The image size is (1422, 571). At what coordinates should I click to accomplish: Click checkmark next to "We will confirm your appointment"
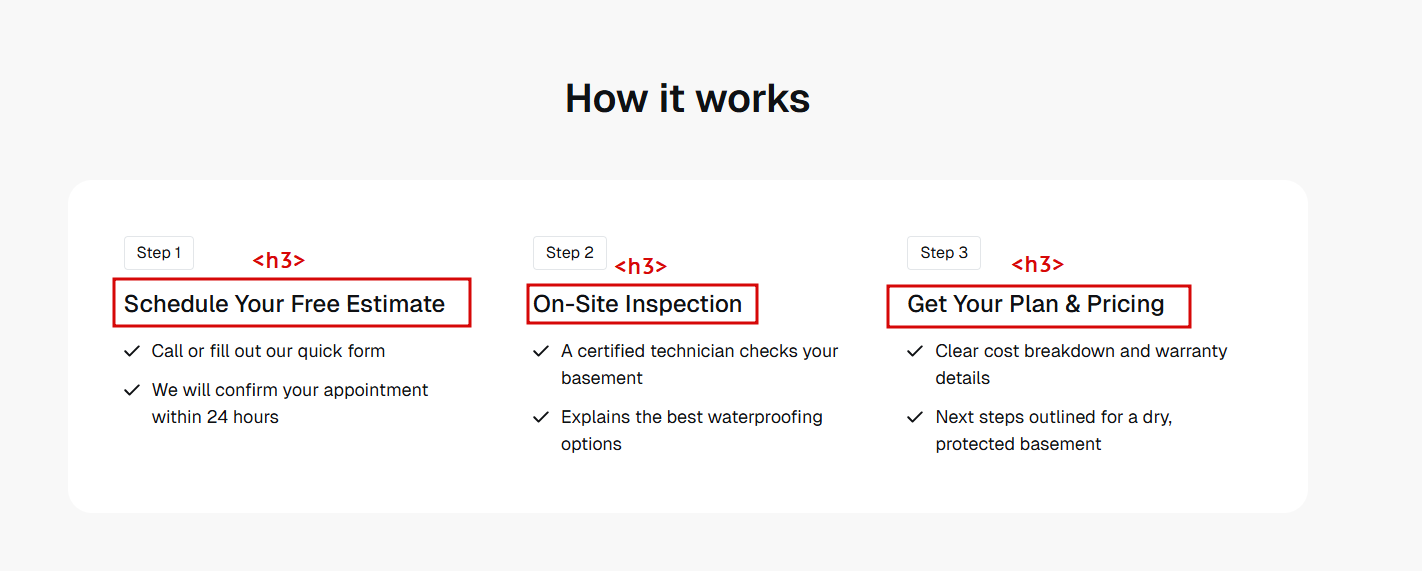[131, 390]
